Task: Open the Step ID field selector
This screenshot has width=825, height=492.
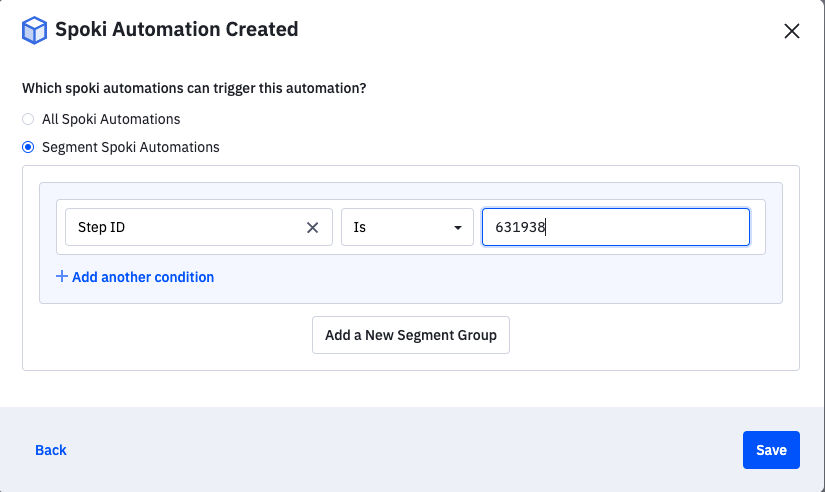Action: pyautogui.click(x=185, y=227)
